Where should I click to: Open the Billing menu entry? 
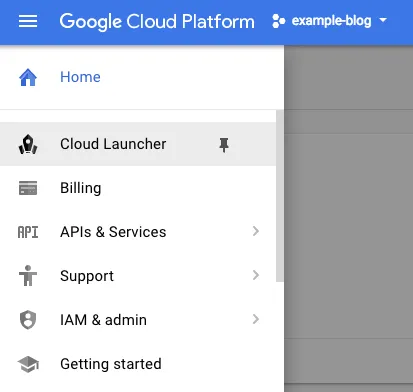pyautogui.click(x=138, y=188)
